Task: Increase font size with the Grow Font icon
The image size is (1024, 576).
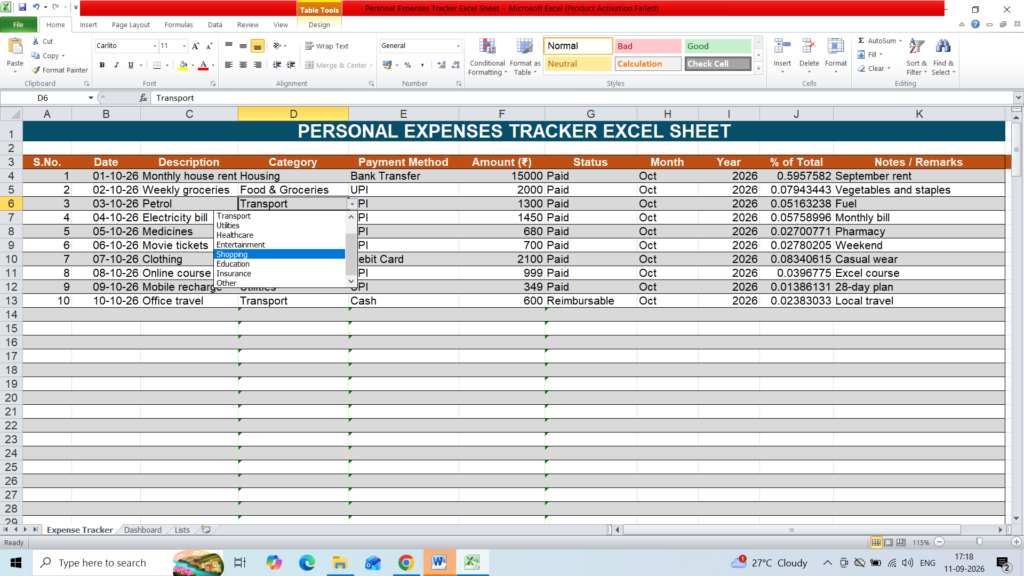Action: click(x=195, y=46)
